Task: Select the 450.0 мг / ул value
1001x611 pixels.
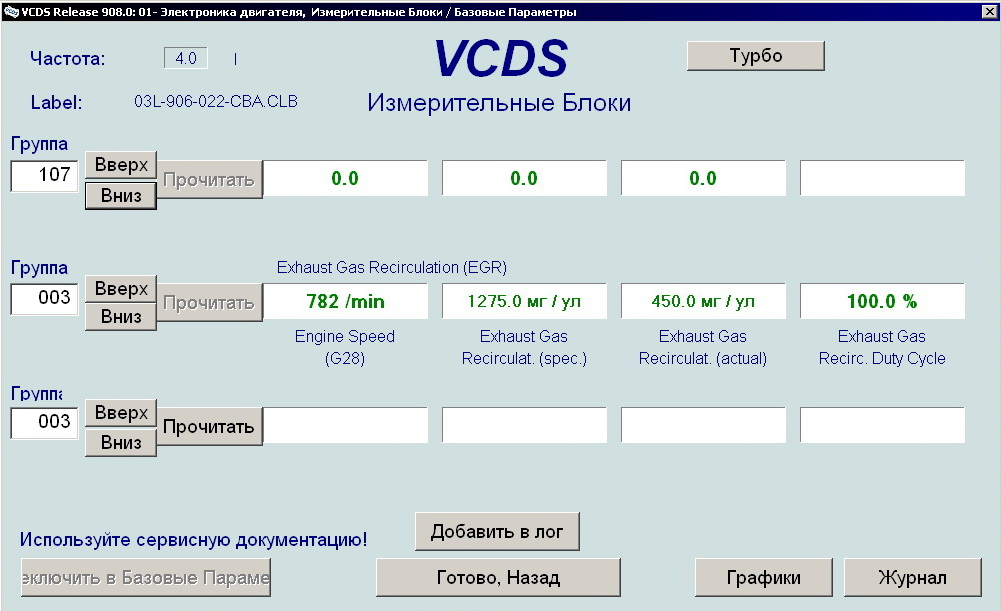Action: [x=703, y=301]
